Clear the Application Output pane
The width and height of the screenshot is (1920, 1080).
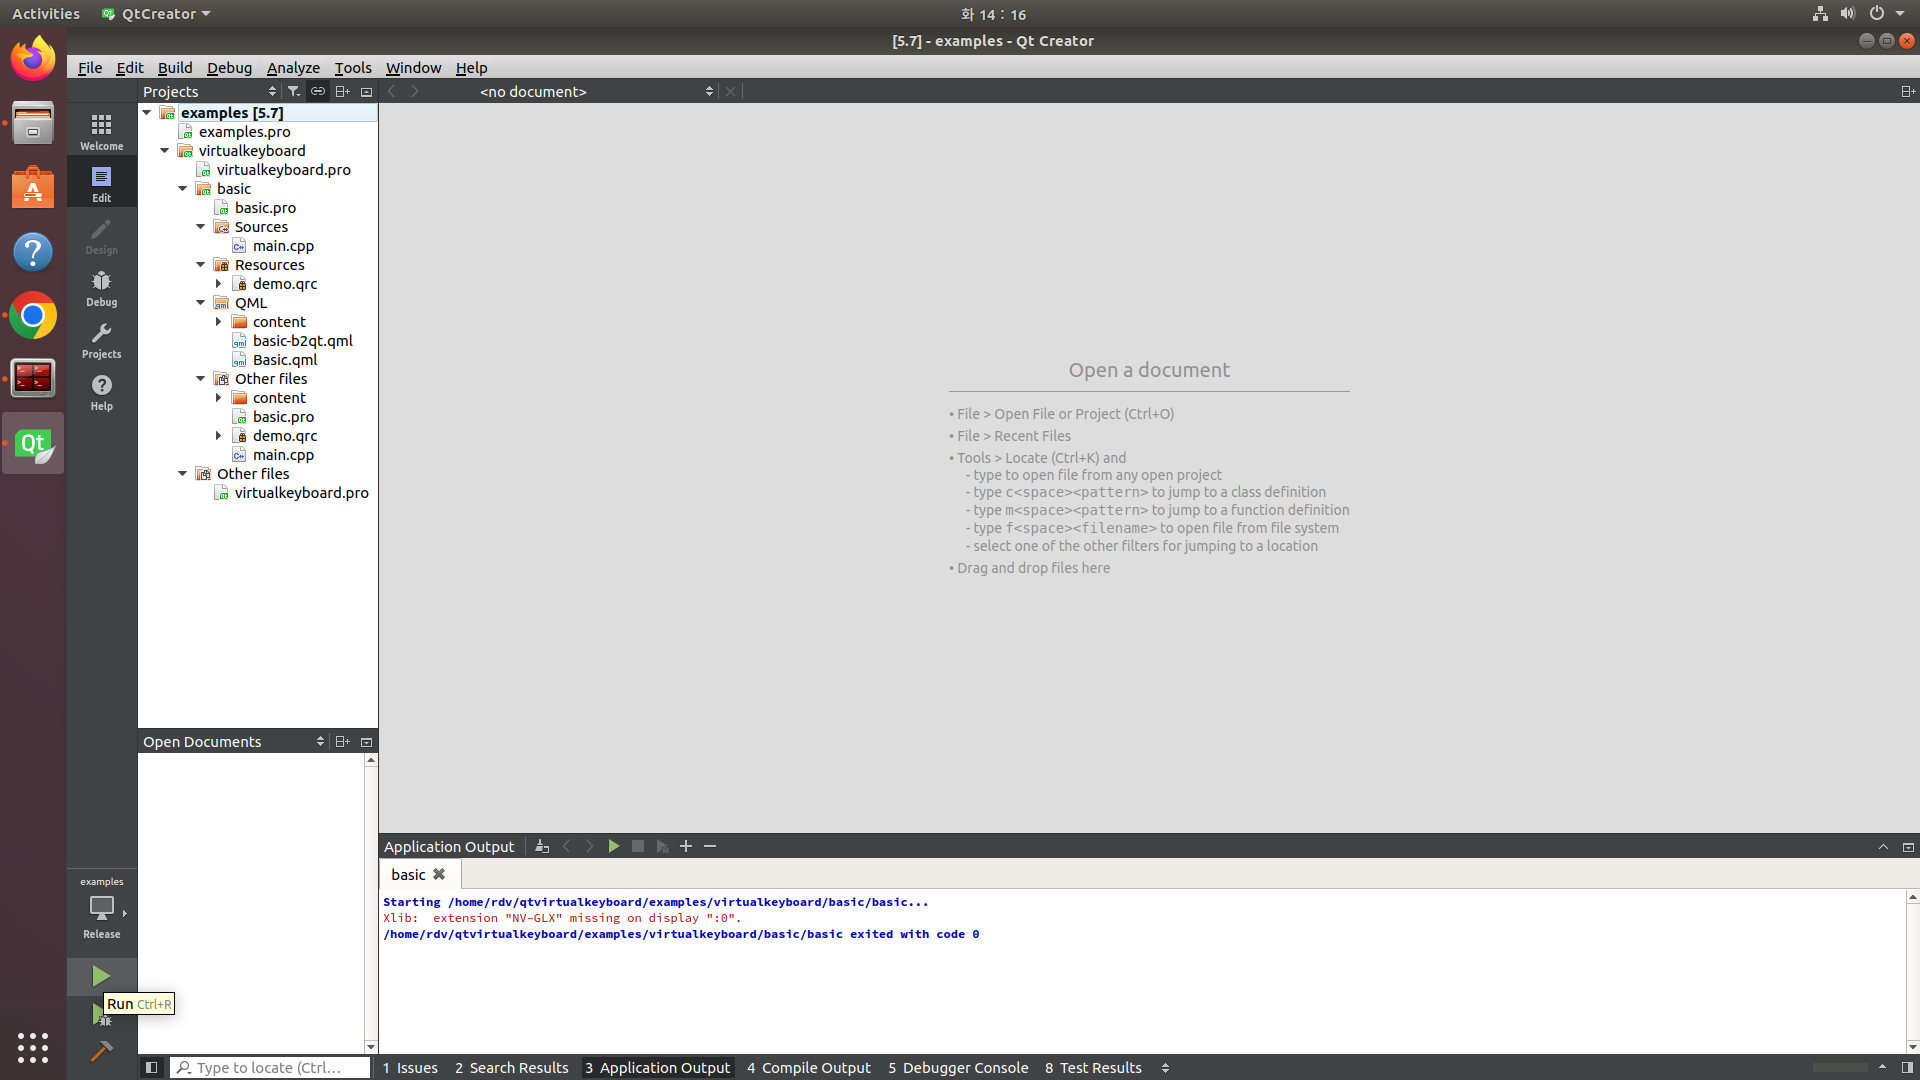542,846
